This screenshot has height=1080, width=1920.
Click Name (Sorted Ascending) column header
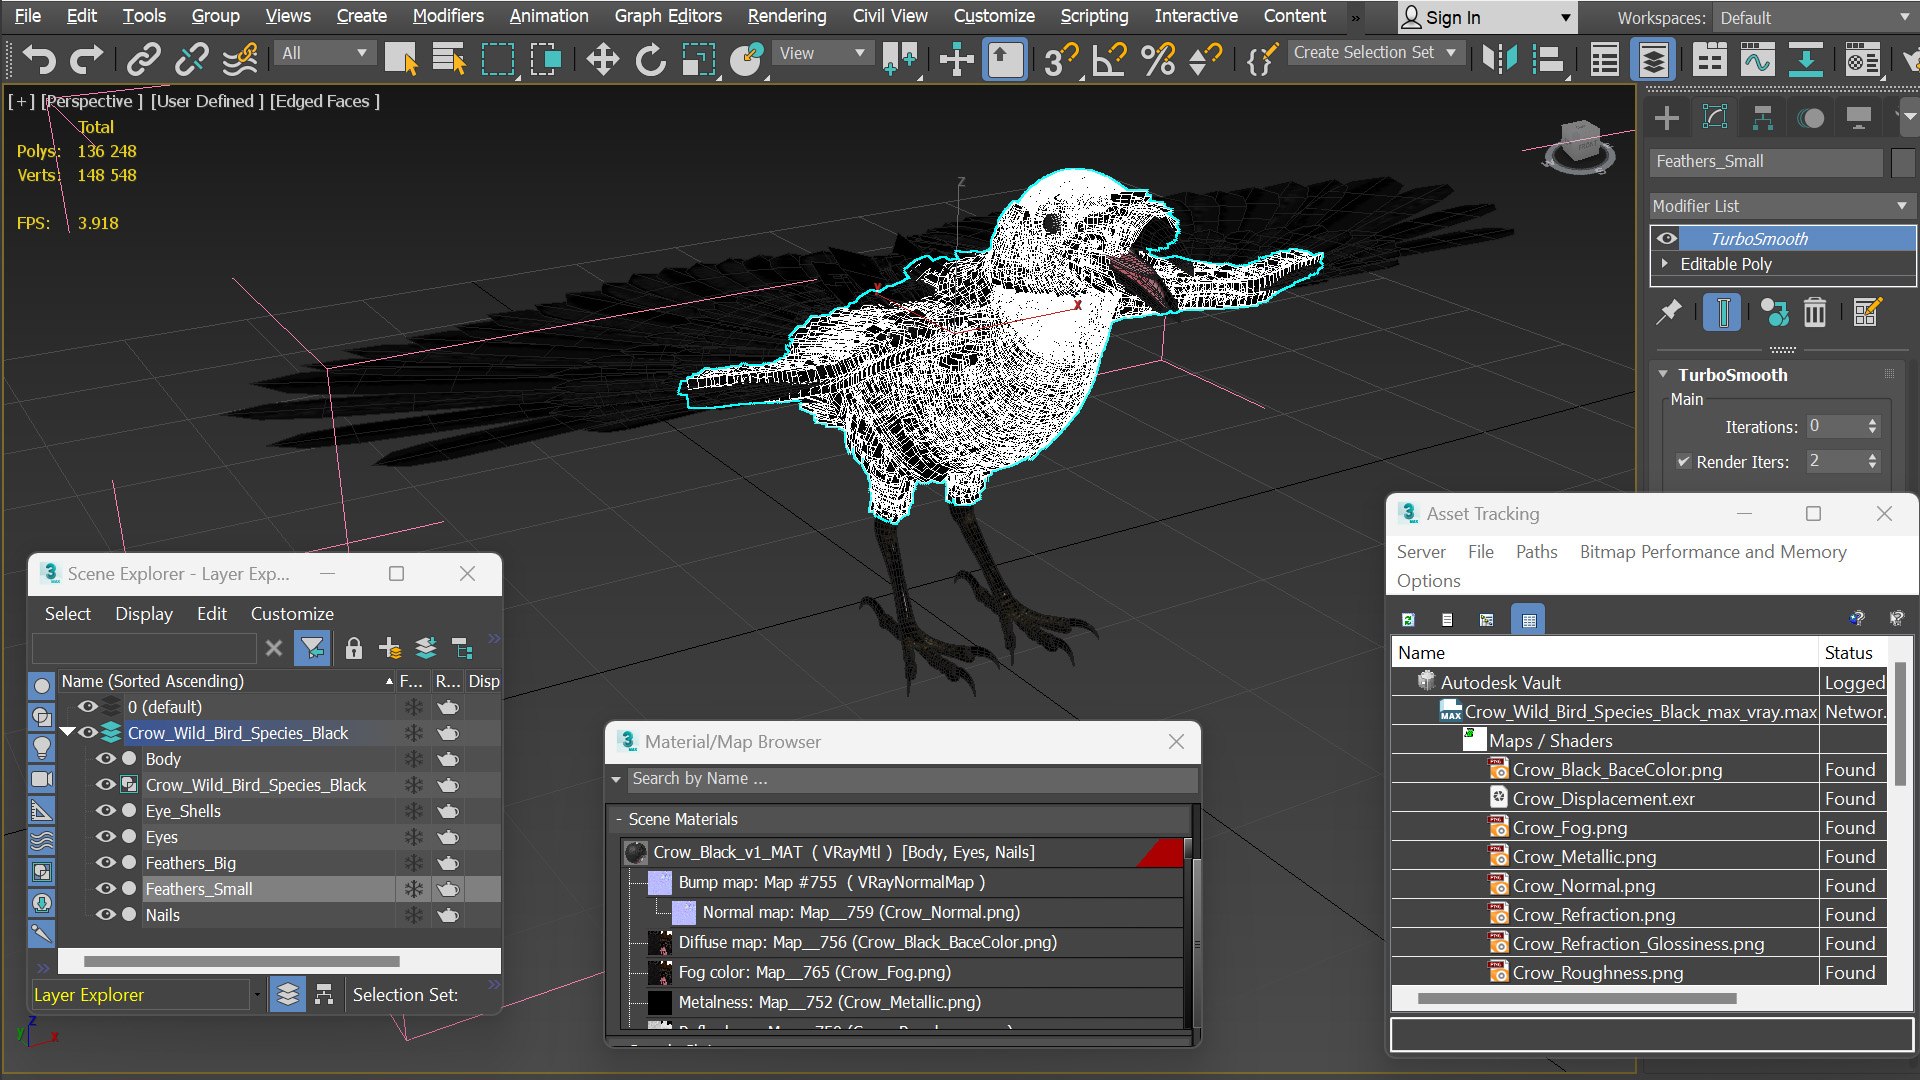(226, 681)
